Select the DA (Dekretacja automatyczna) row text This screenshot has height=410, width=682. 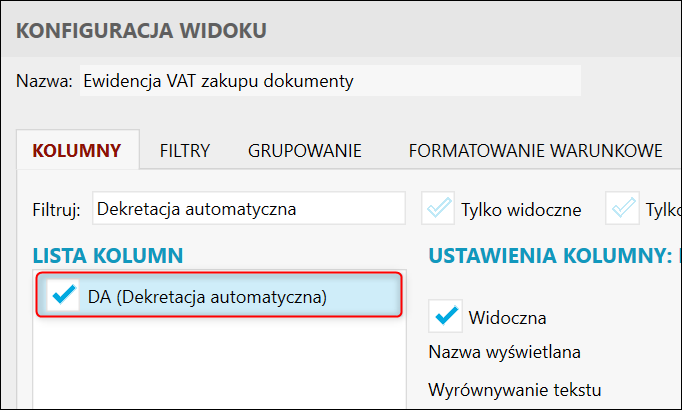coord(207,296)
